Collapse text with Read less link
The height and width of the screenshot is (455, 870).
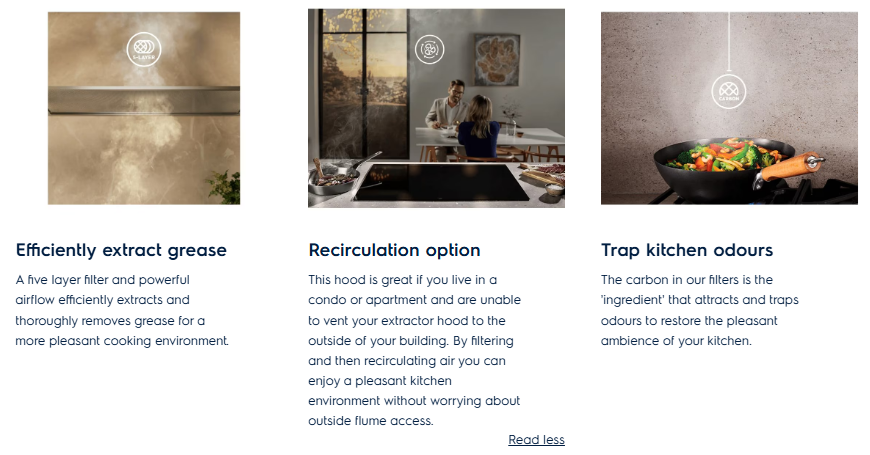tap(536, 439)
